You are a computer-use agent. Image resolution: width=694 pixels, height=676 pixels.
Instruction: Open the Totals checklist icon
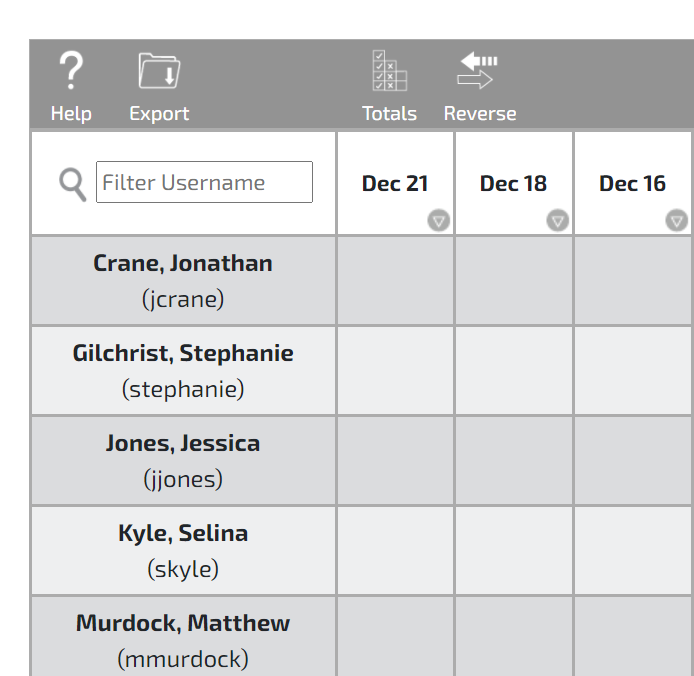click(389, 71)
